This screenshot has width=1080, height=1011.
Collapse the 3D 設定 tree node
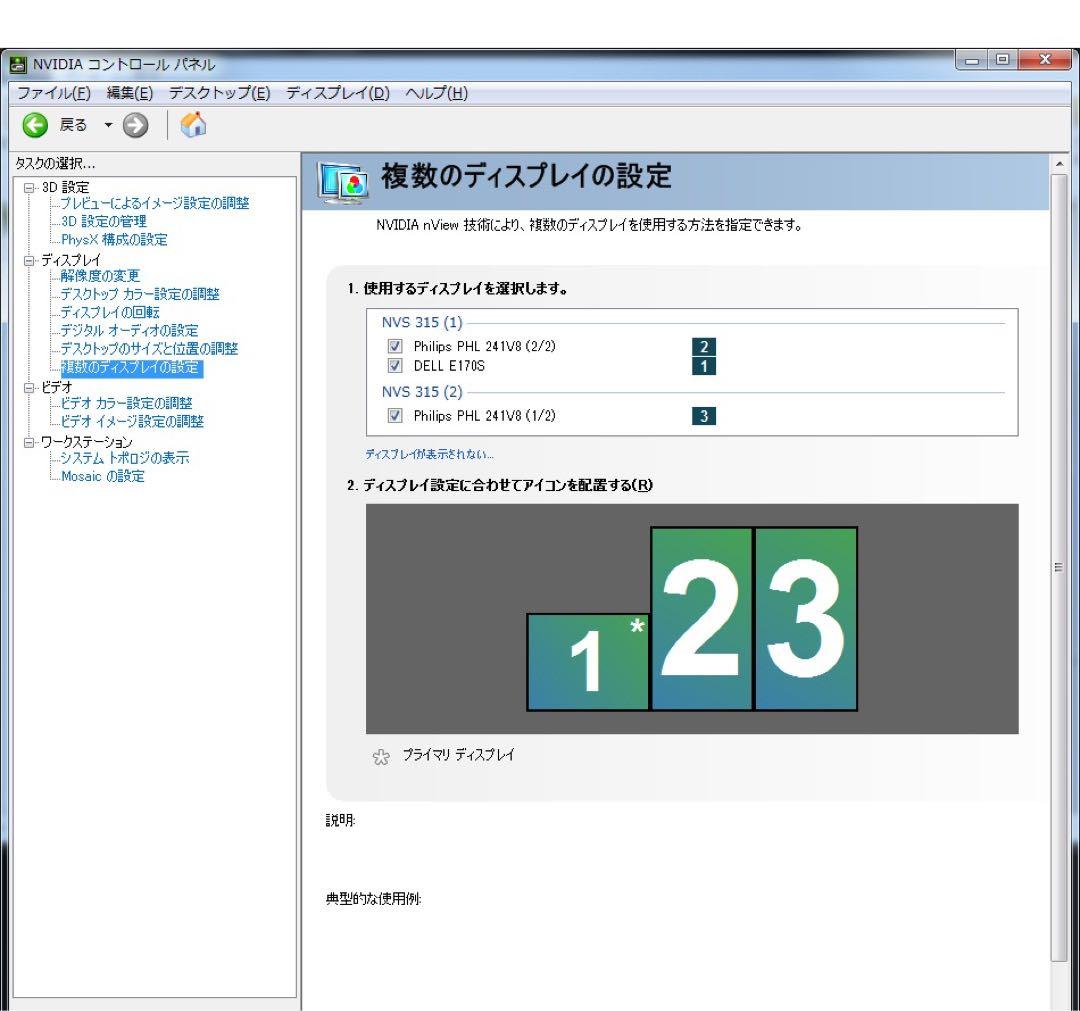coord(29,187)
